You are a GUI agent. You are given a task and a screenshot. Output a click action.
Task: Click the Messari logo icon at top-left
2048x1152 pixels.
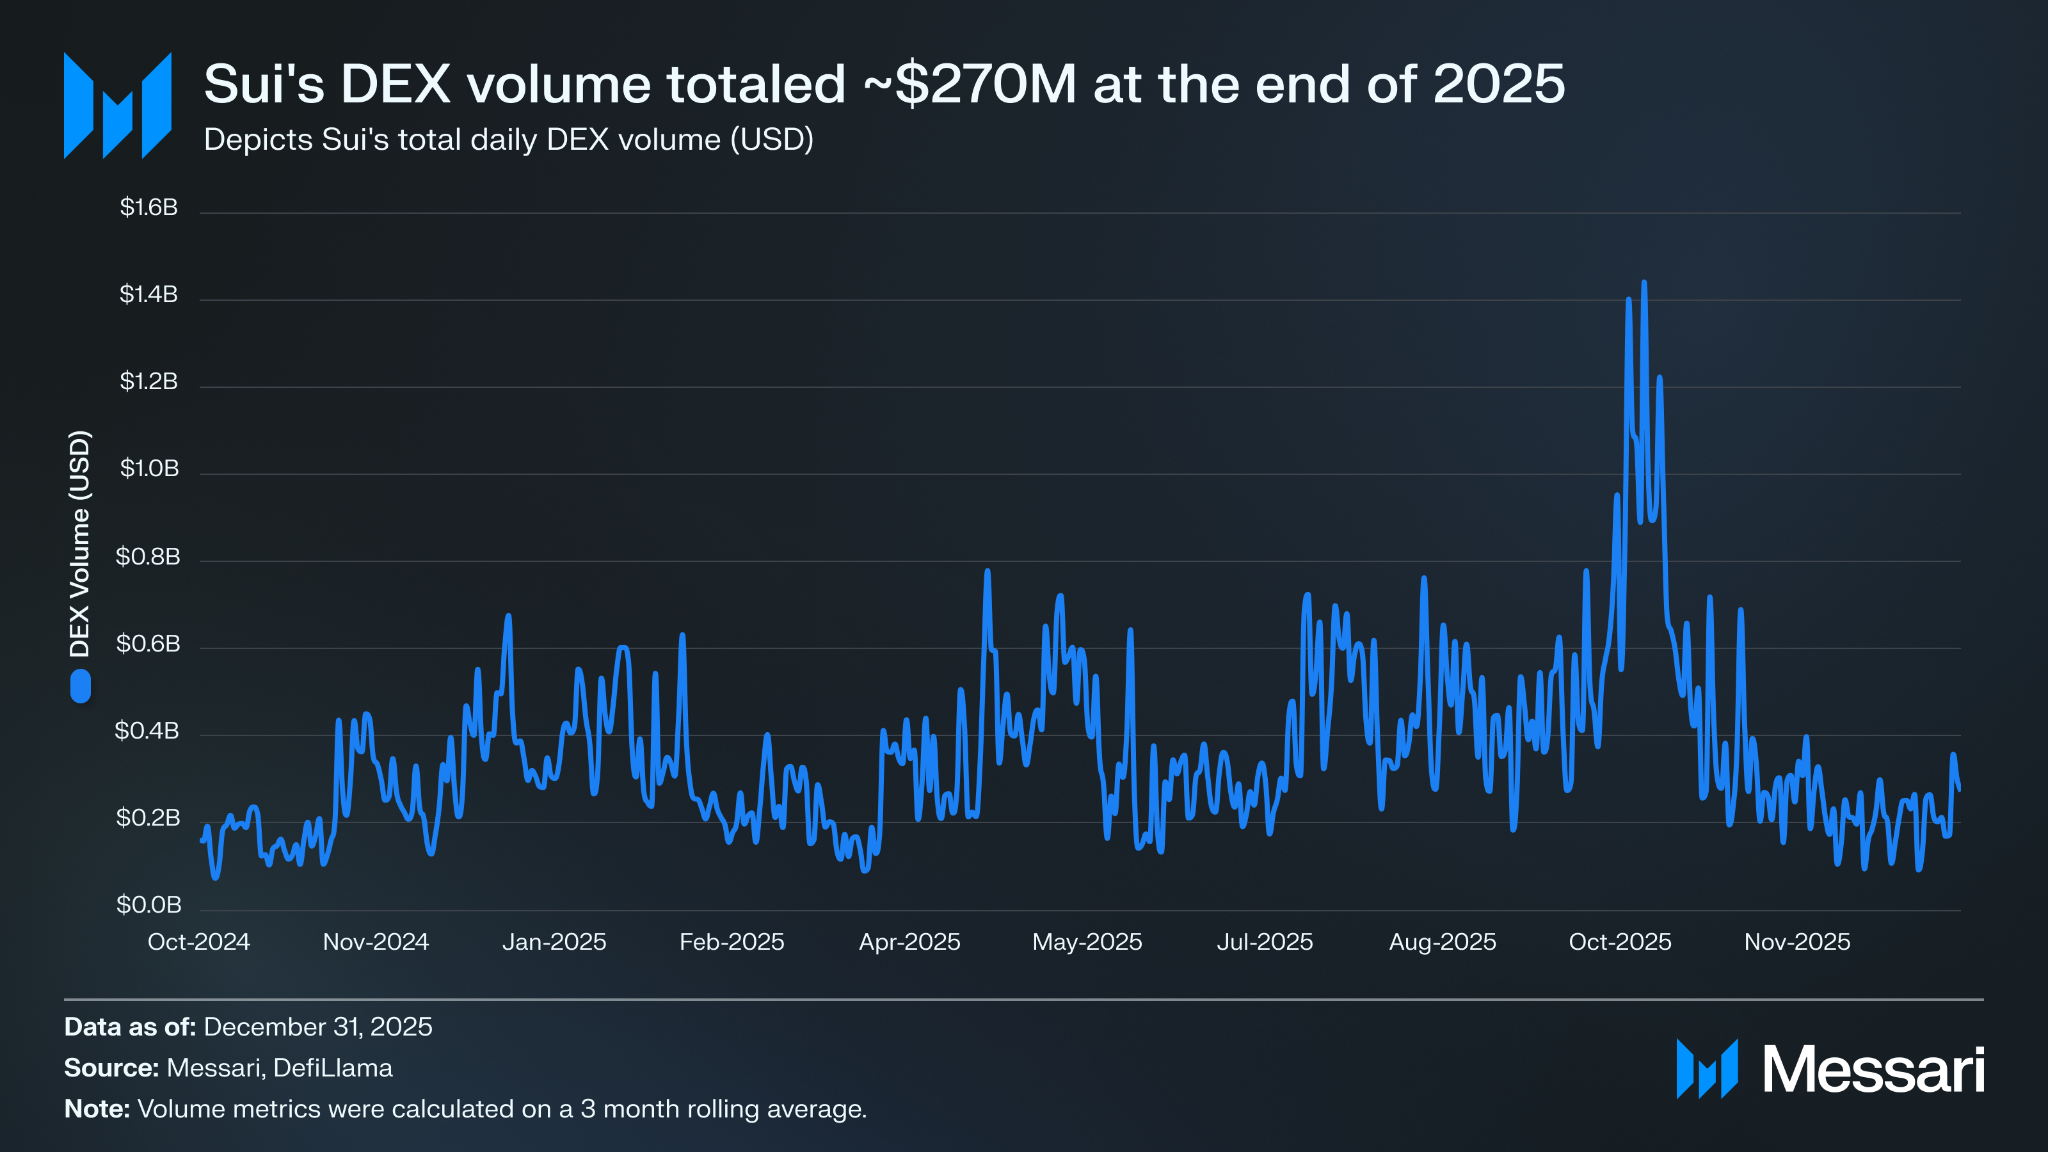pos(117,105)
